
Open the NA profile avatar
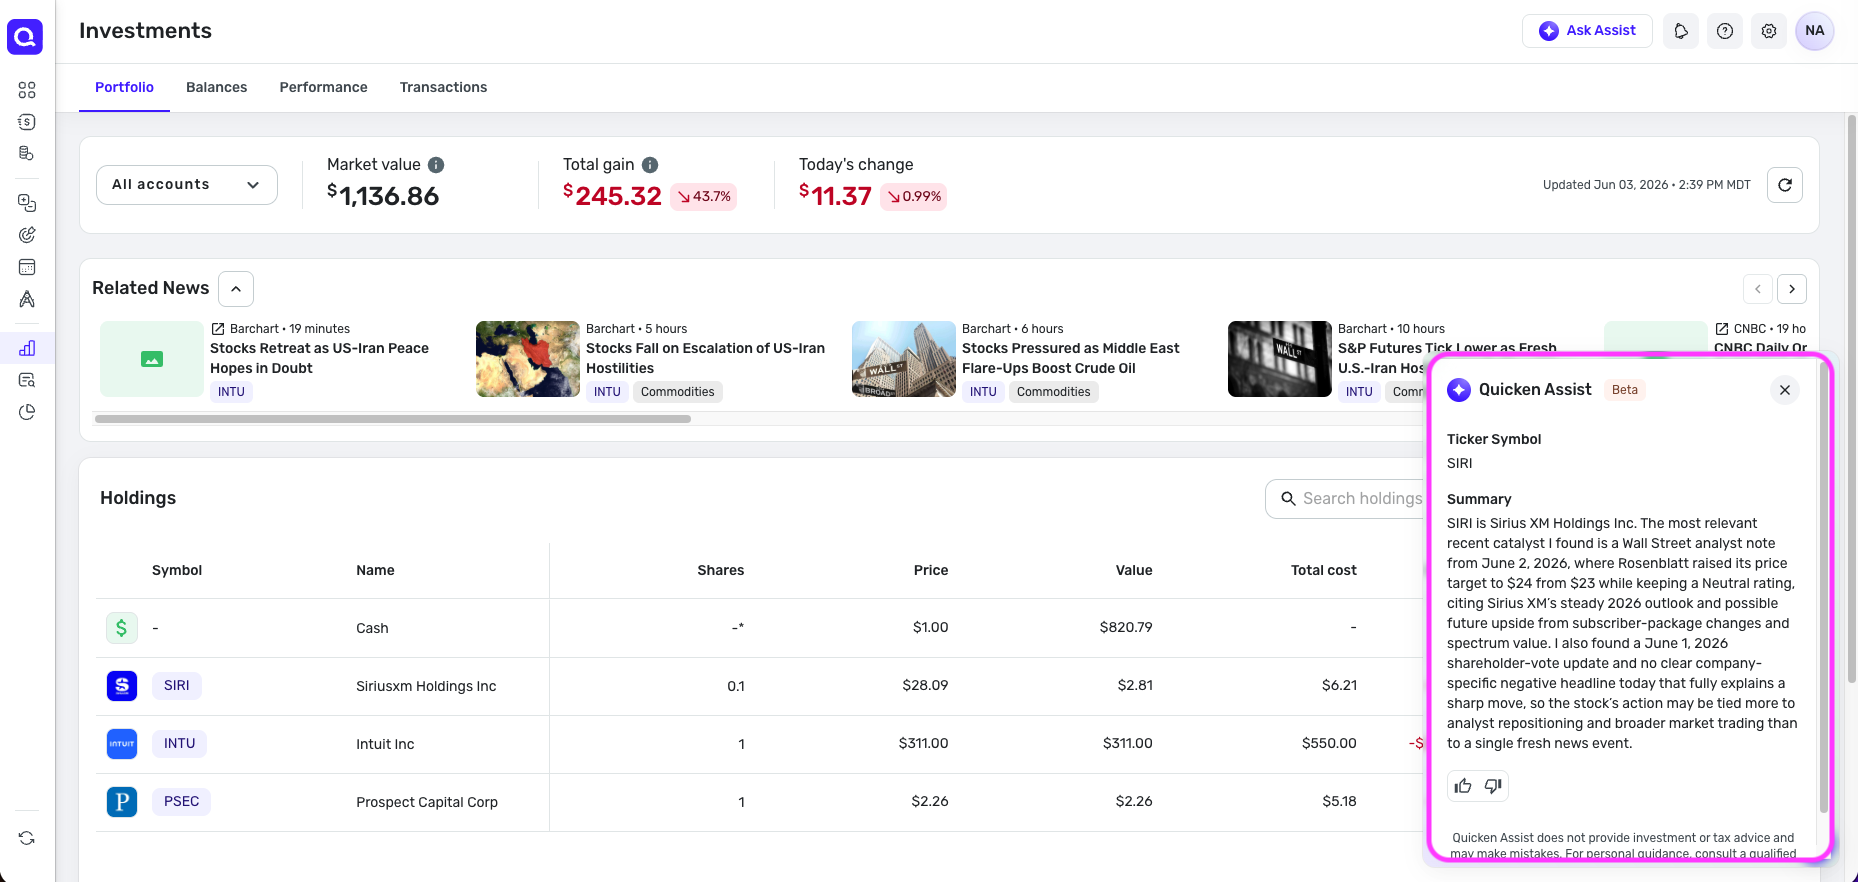1815,31
